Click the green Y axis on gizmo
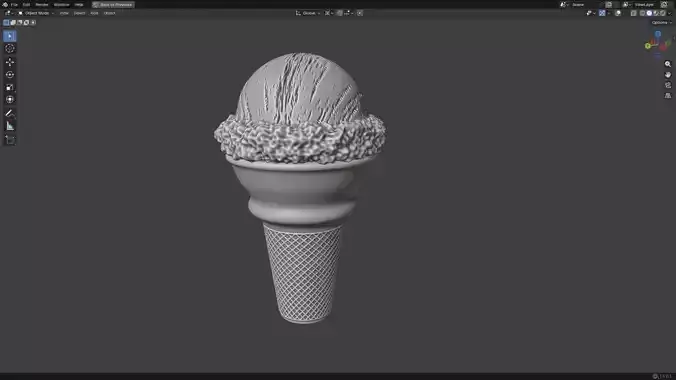676x380 pixels. [x=648, y=46]
